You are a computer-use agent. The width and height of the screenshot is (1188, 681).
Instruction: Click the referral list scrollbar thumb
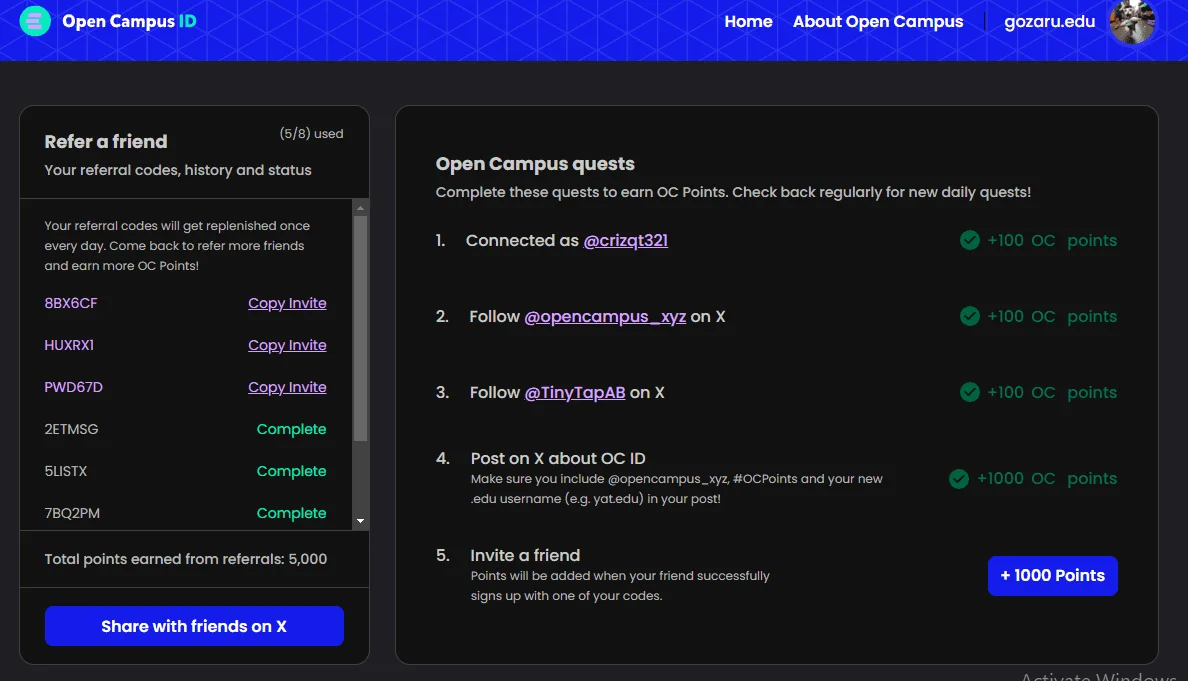point(361,328)
